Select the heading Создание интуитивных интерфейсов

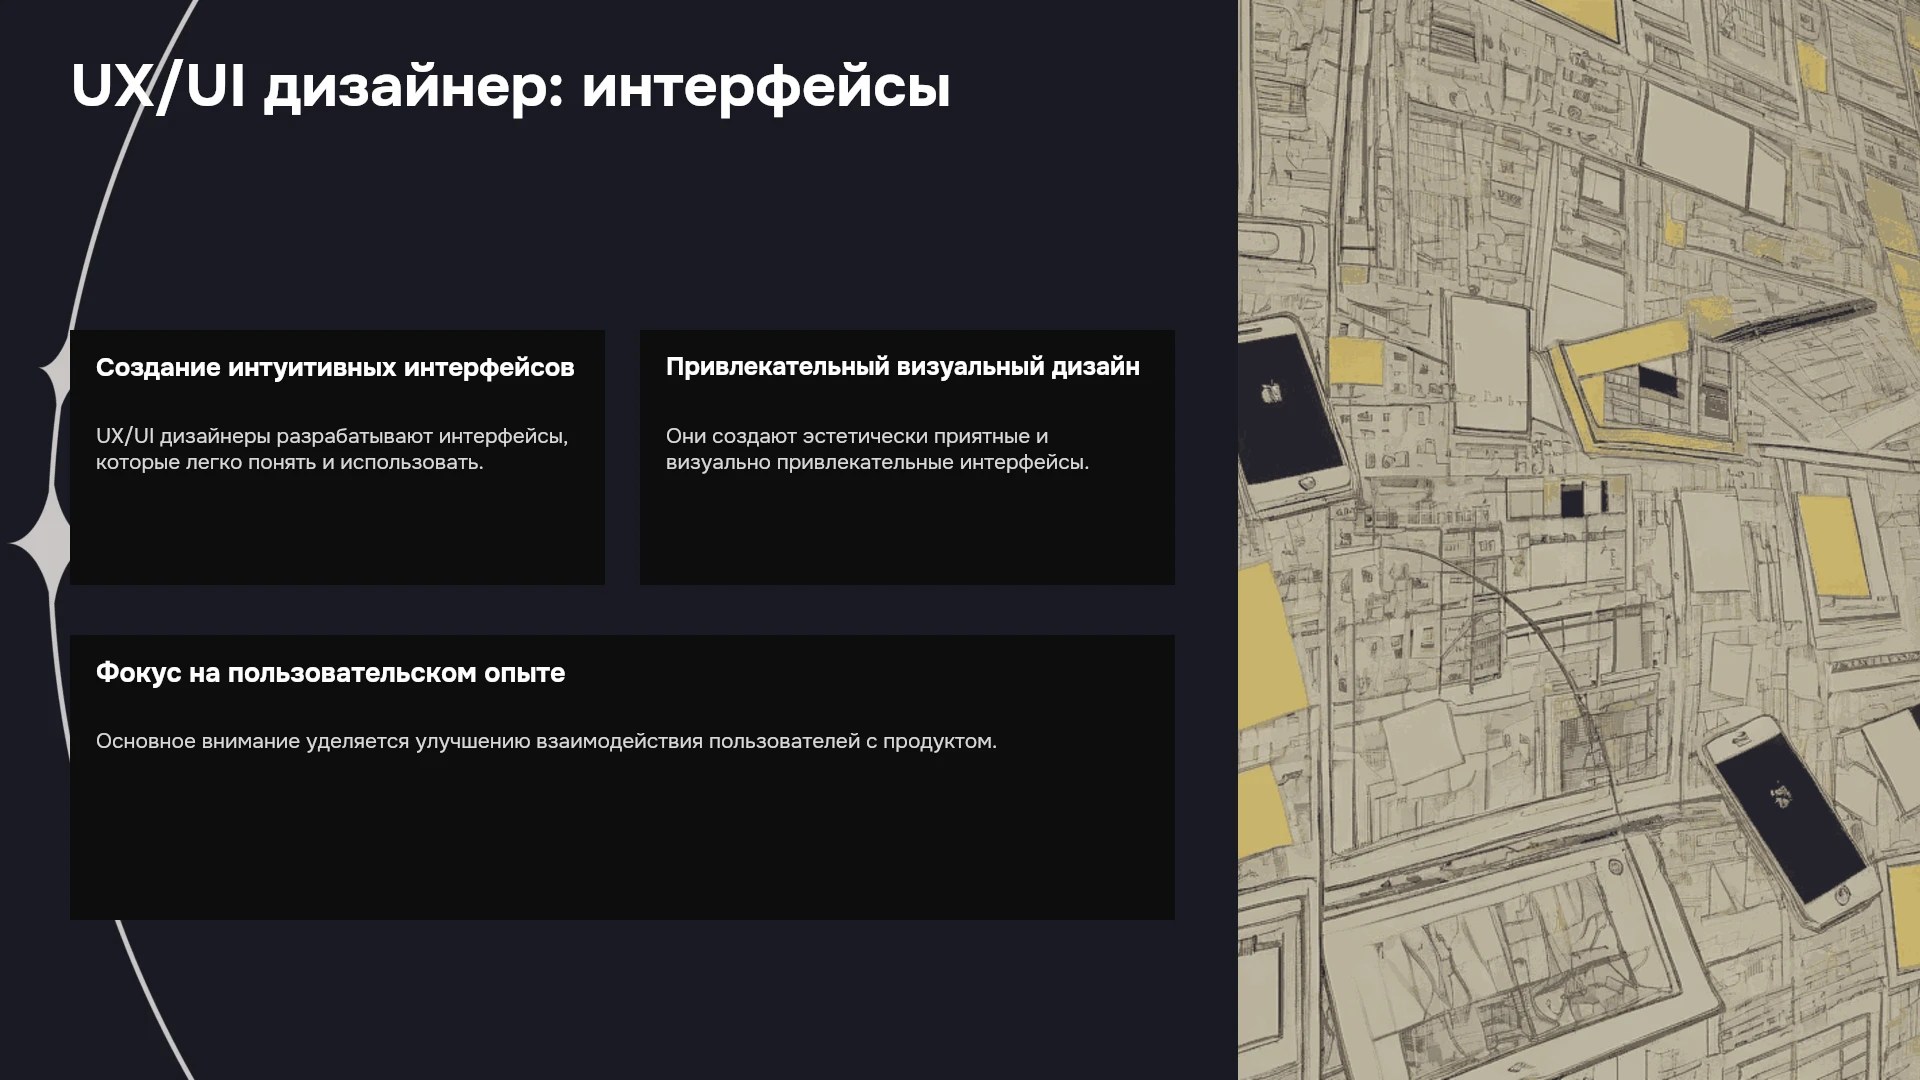(335, 368)
